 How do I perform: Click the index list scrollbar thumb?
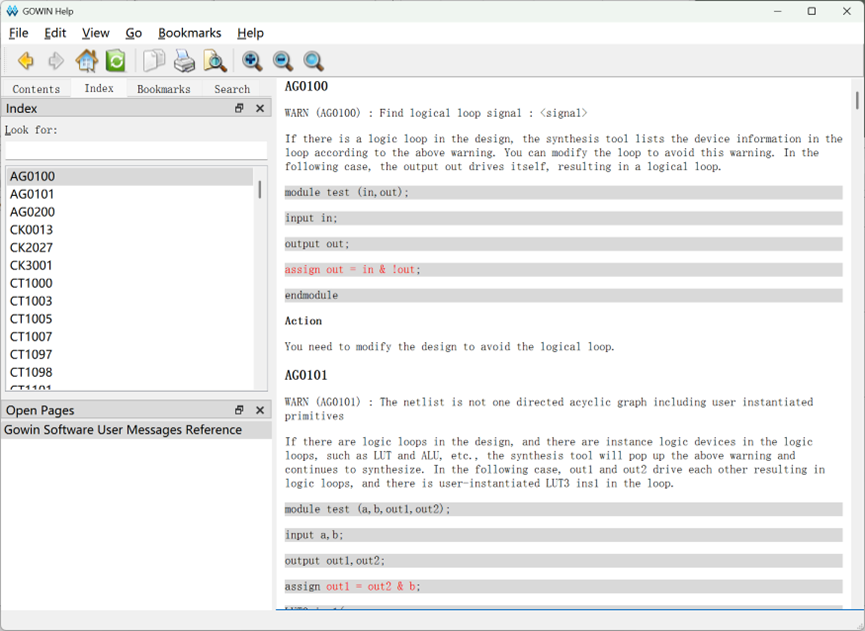click(260, 189)
